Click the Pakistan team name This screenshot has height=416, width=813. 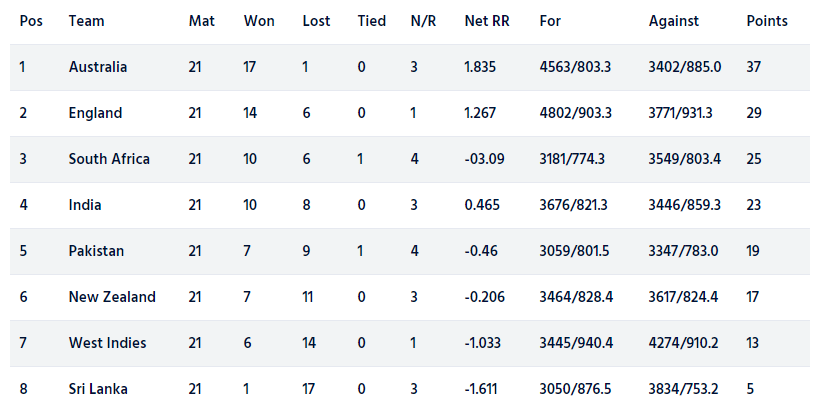click(x=96, y=251)
